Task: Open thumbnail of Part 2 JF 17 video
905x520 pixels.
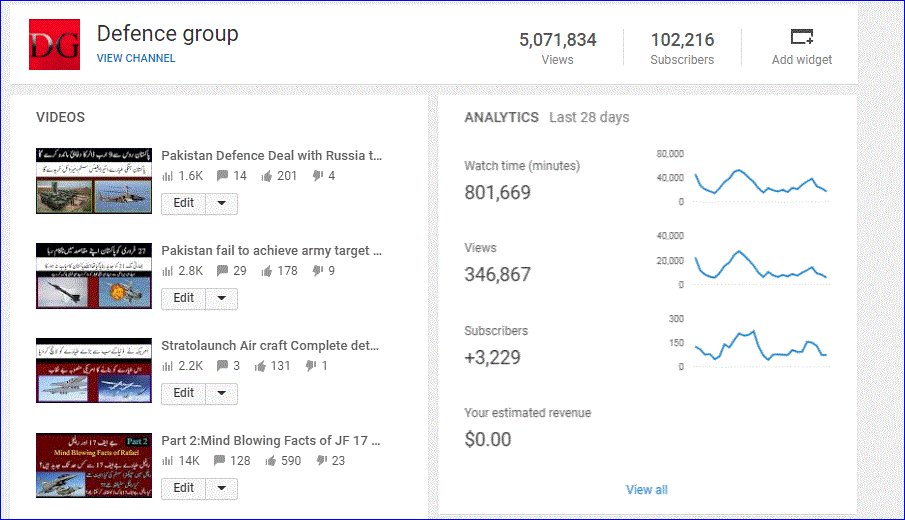Action: pyautogui.click(x=94, y=465)
